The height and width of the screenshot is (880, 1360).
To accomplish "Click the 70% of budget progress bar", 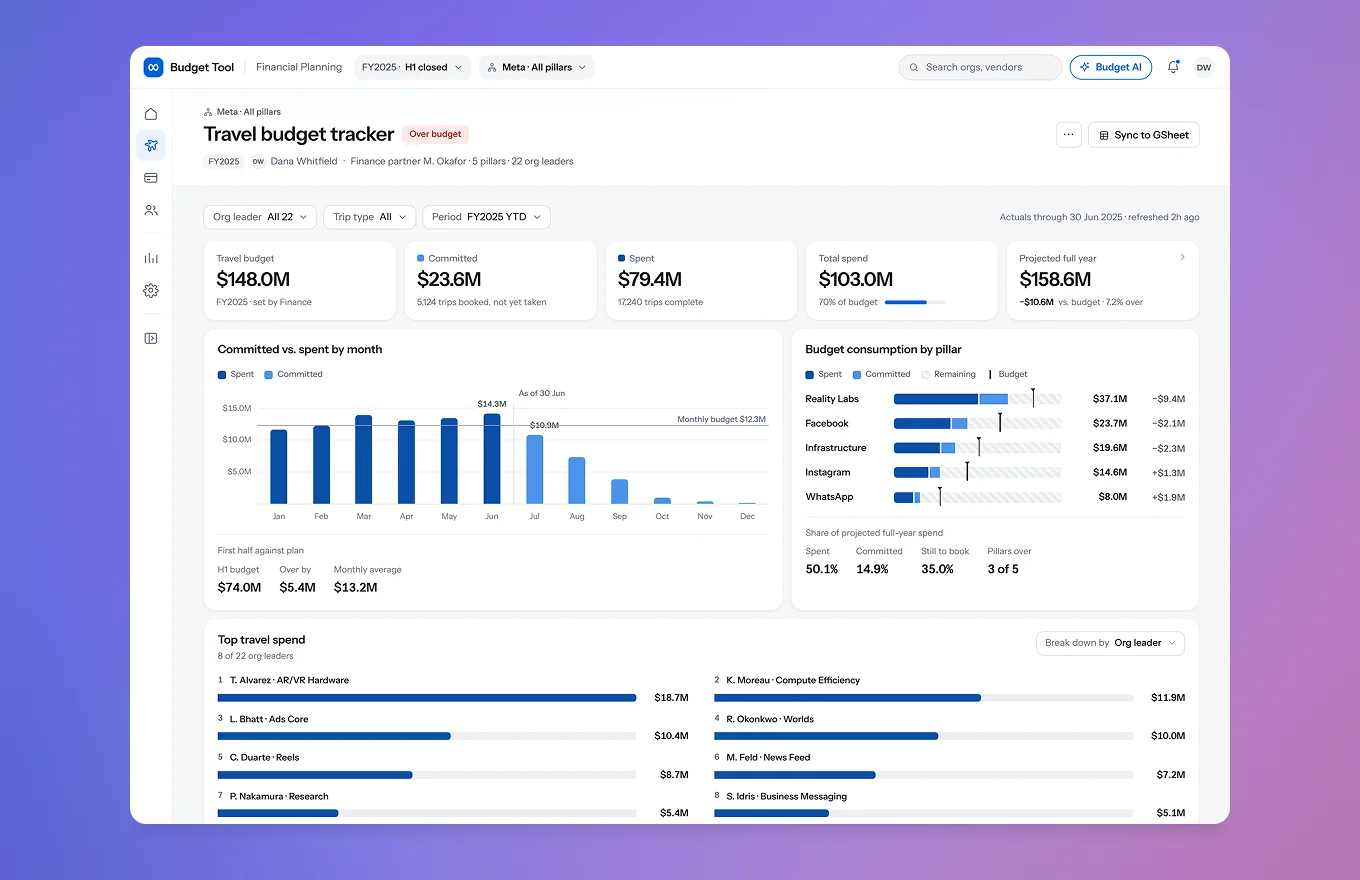I will (915, 302).
